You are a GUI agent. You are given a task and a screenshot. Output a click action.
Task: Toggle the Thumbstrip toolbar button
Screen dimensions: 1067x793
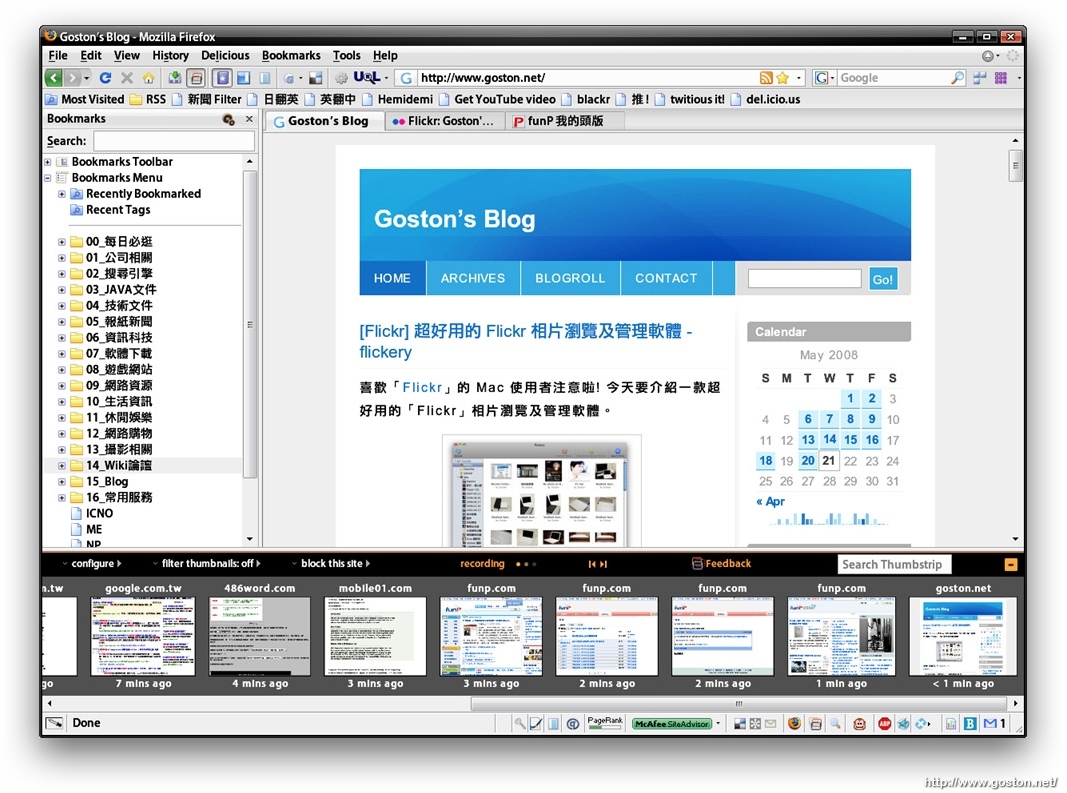tap(197, 78)
